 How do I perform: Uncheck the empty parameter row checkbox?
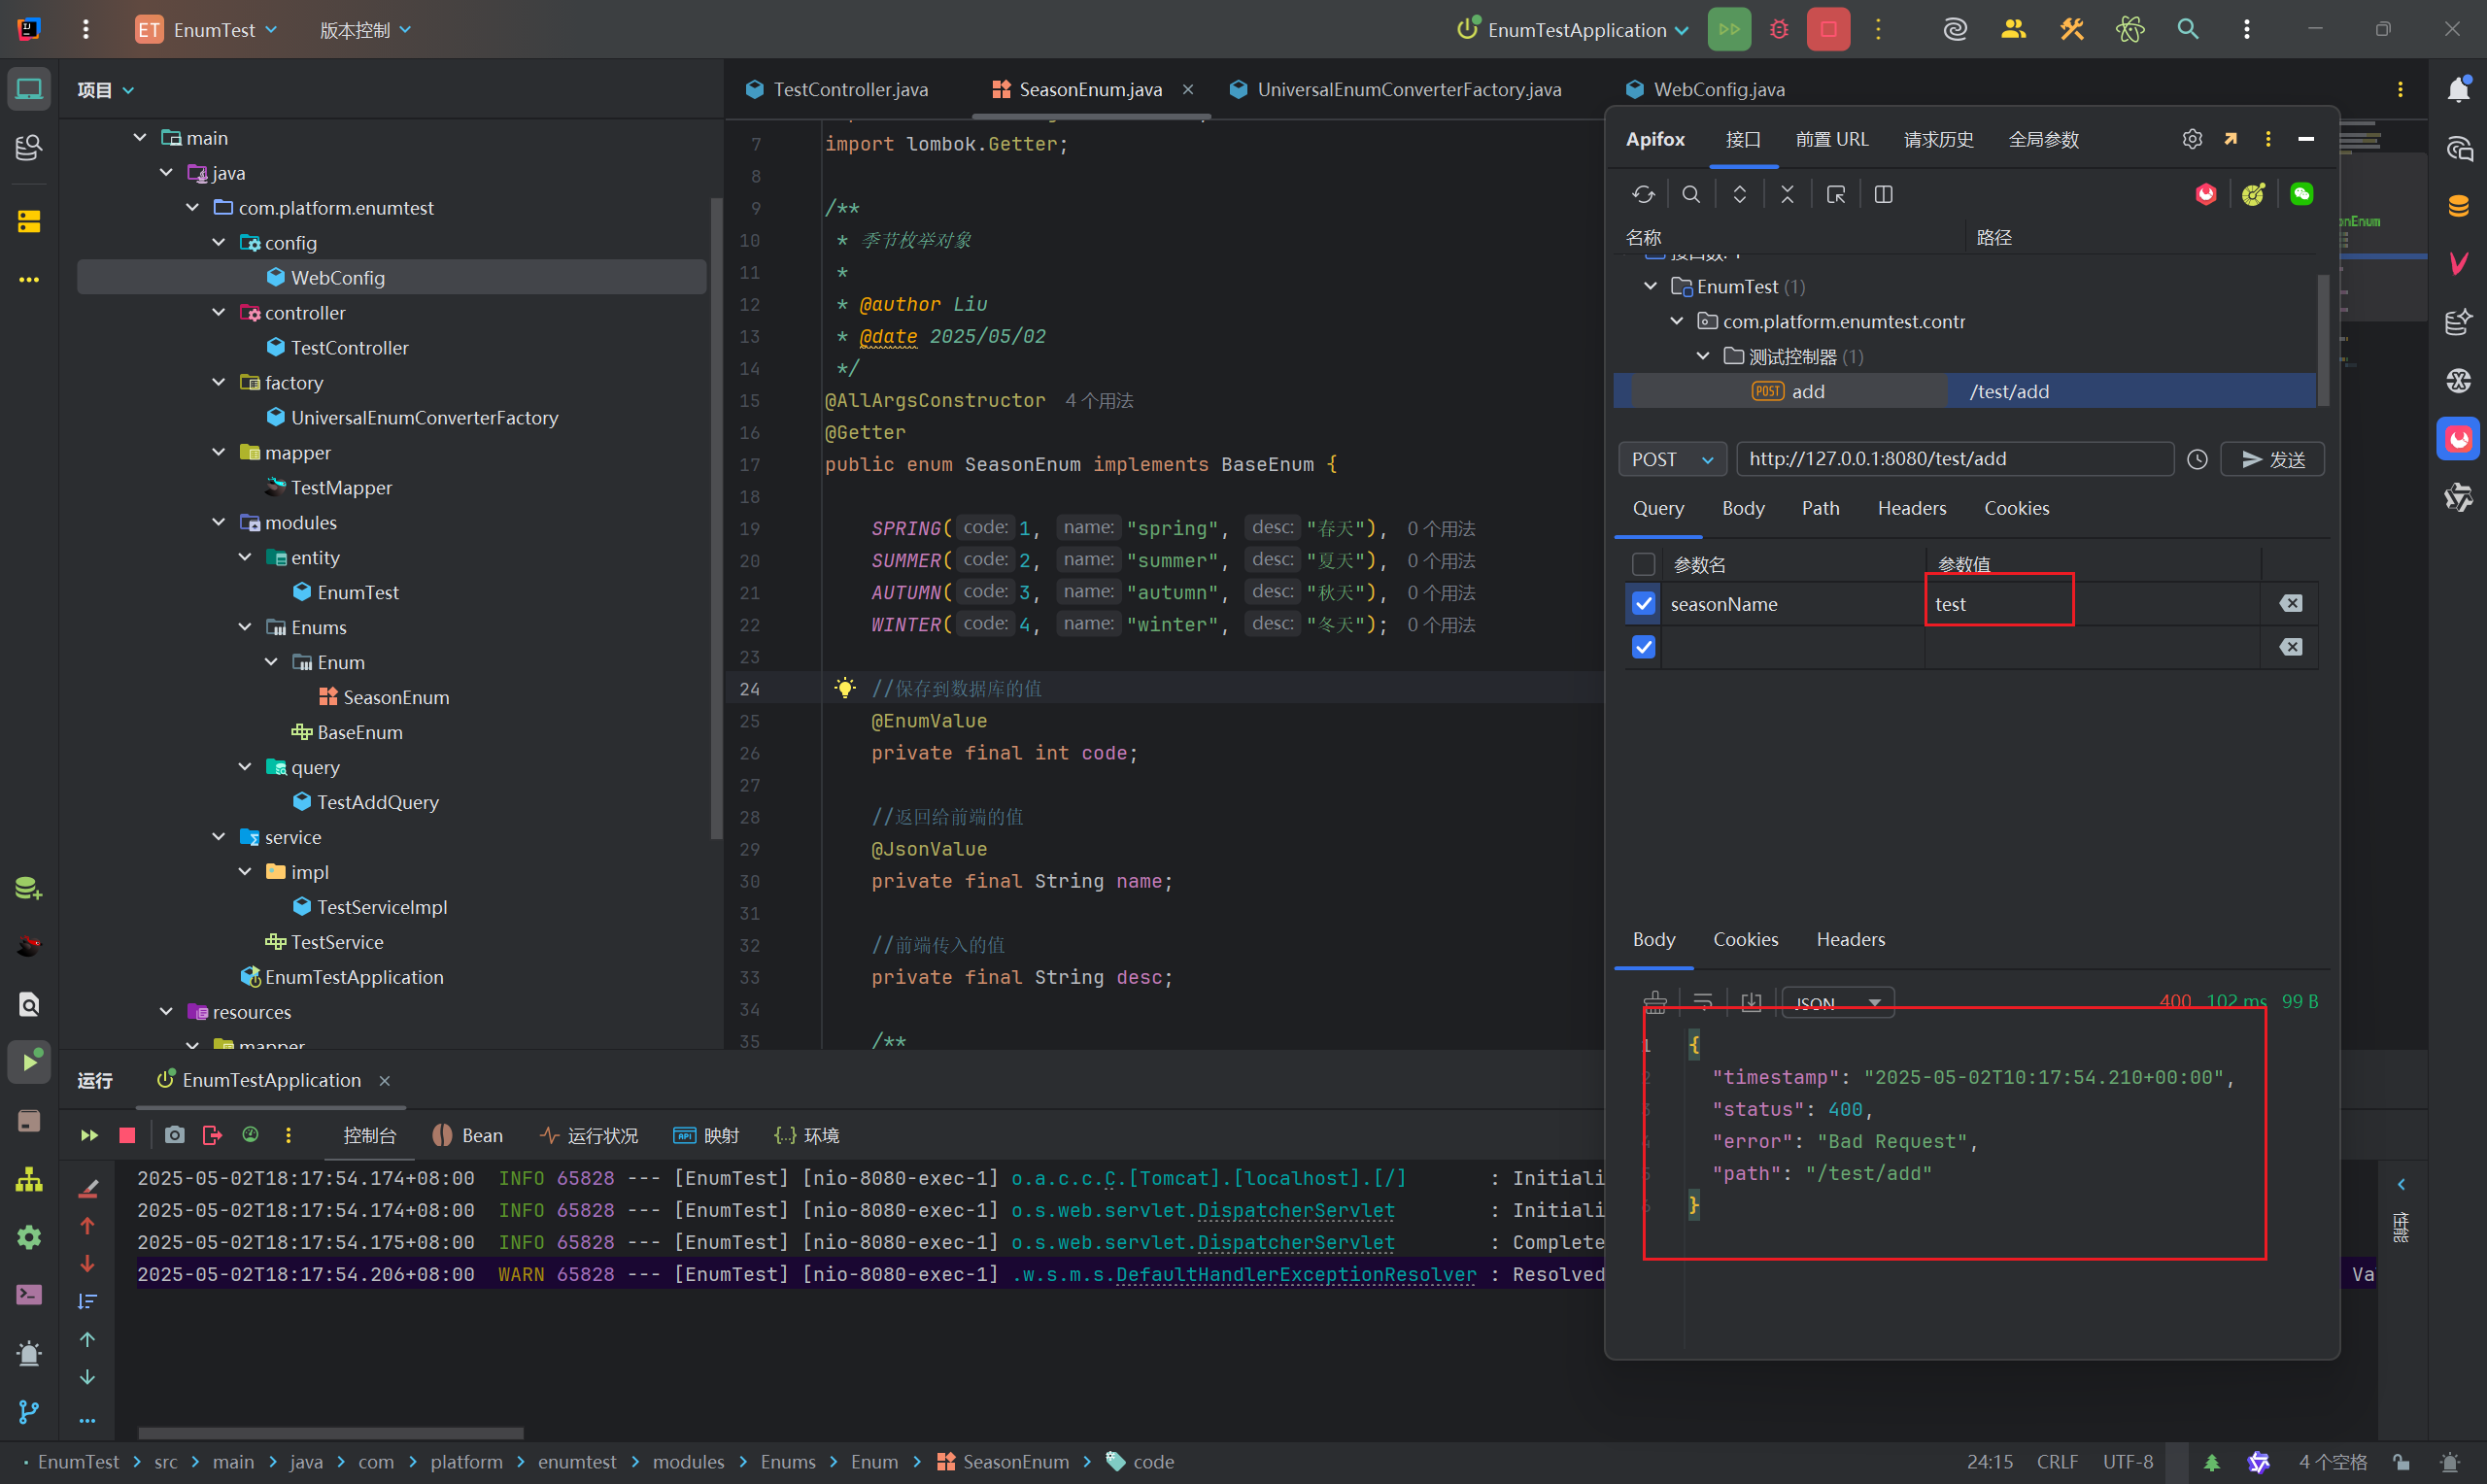pyautogui.click(x=1643, y=647)
